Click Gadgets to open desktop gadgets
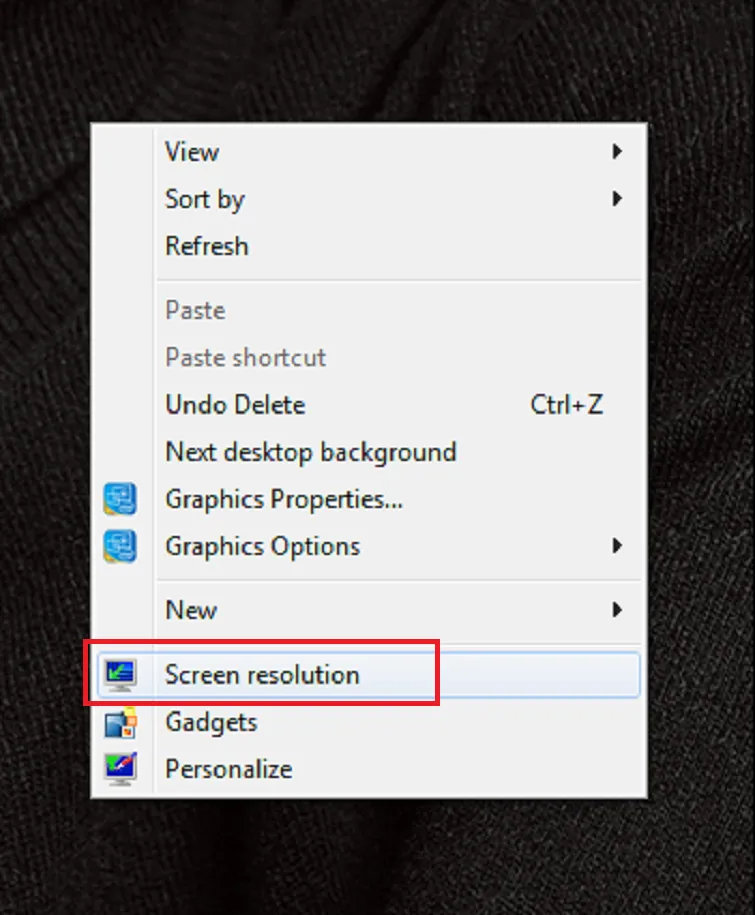Image resolution: width=755 pixels, height=915 pixels. click(210, 722)
